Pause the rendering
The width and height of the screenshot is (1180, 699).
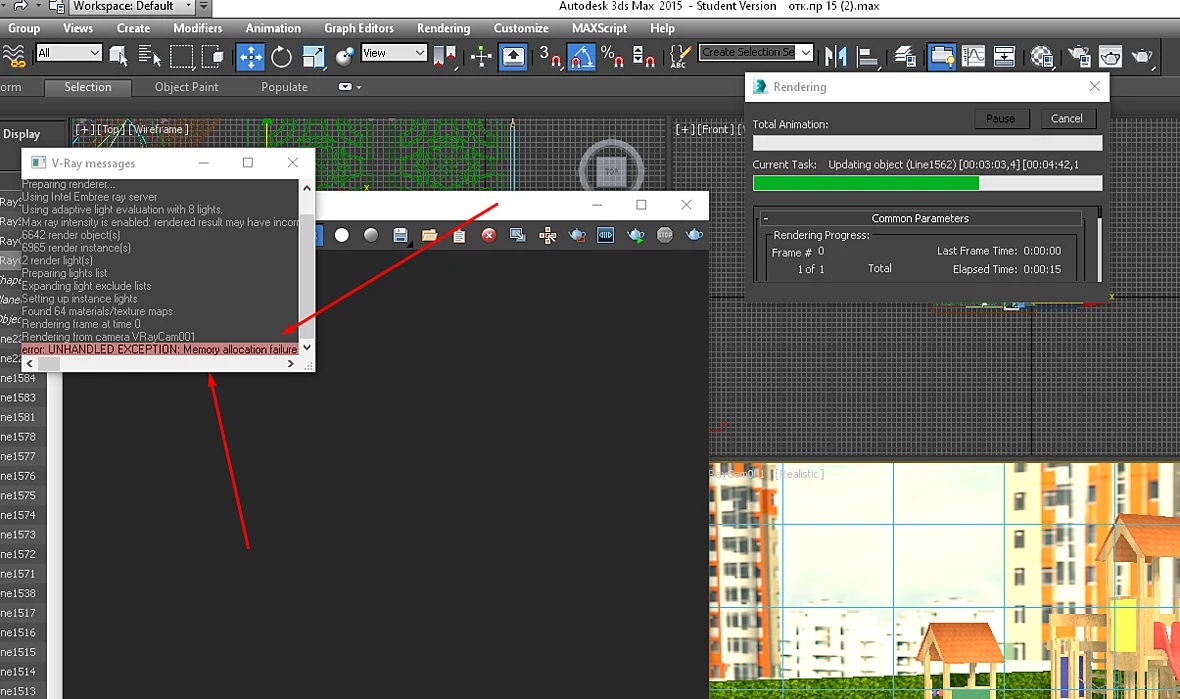(1001, 119)
